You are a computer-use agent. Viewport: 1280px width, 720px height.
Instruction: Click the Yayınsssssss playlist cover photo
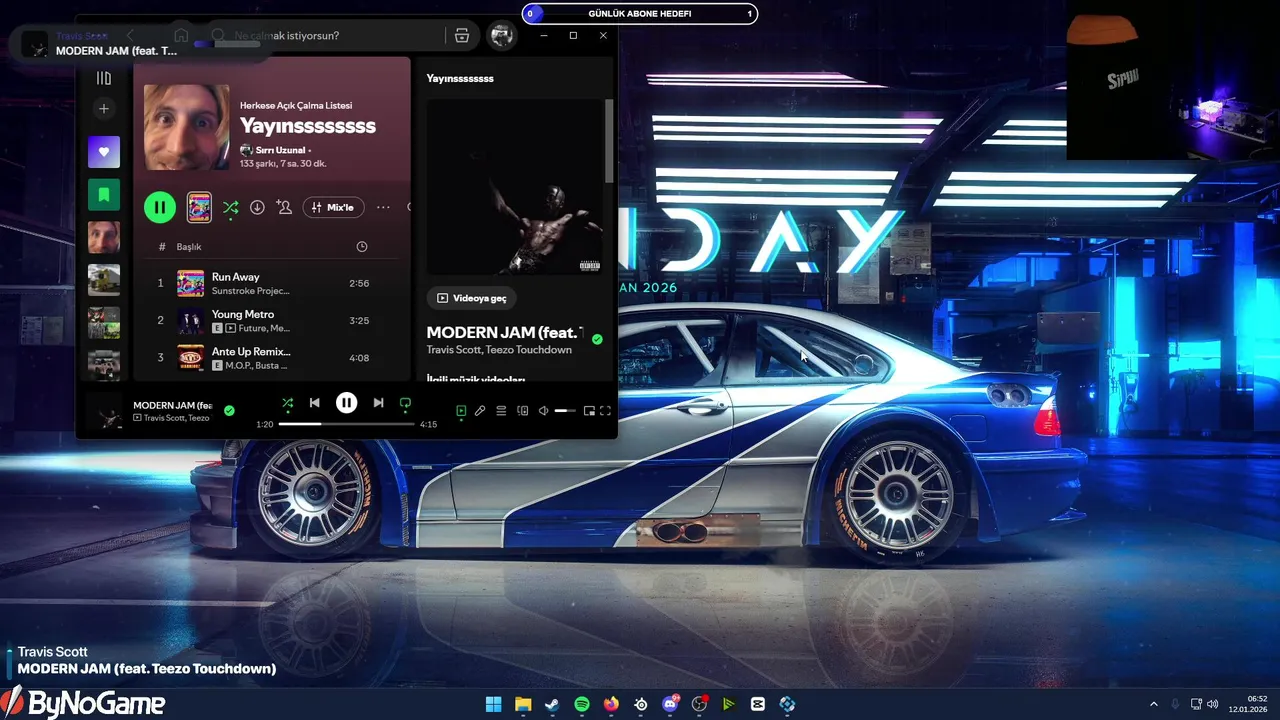pos(186,127)
